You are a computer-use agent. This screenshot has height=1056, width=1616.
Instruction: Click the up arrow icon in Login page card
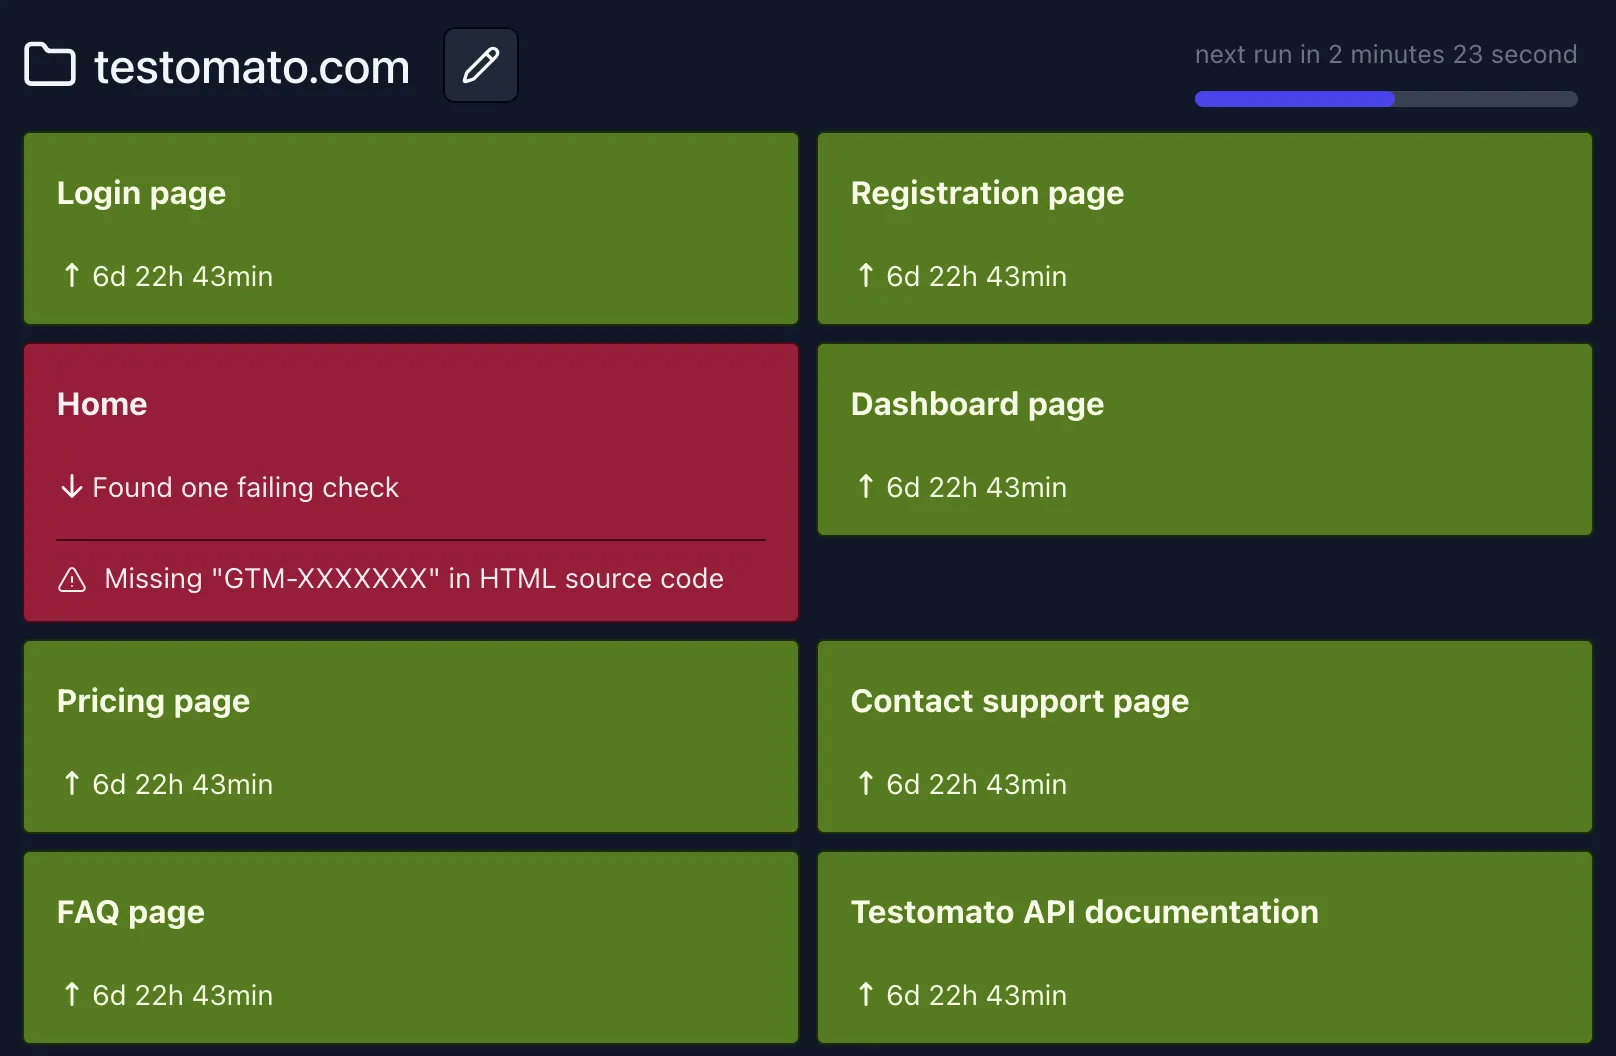(71, 275)
